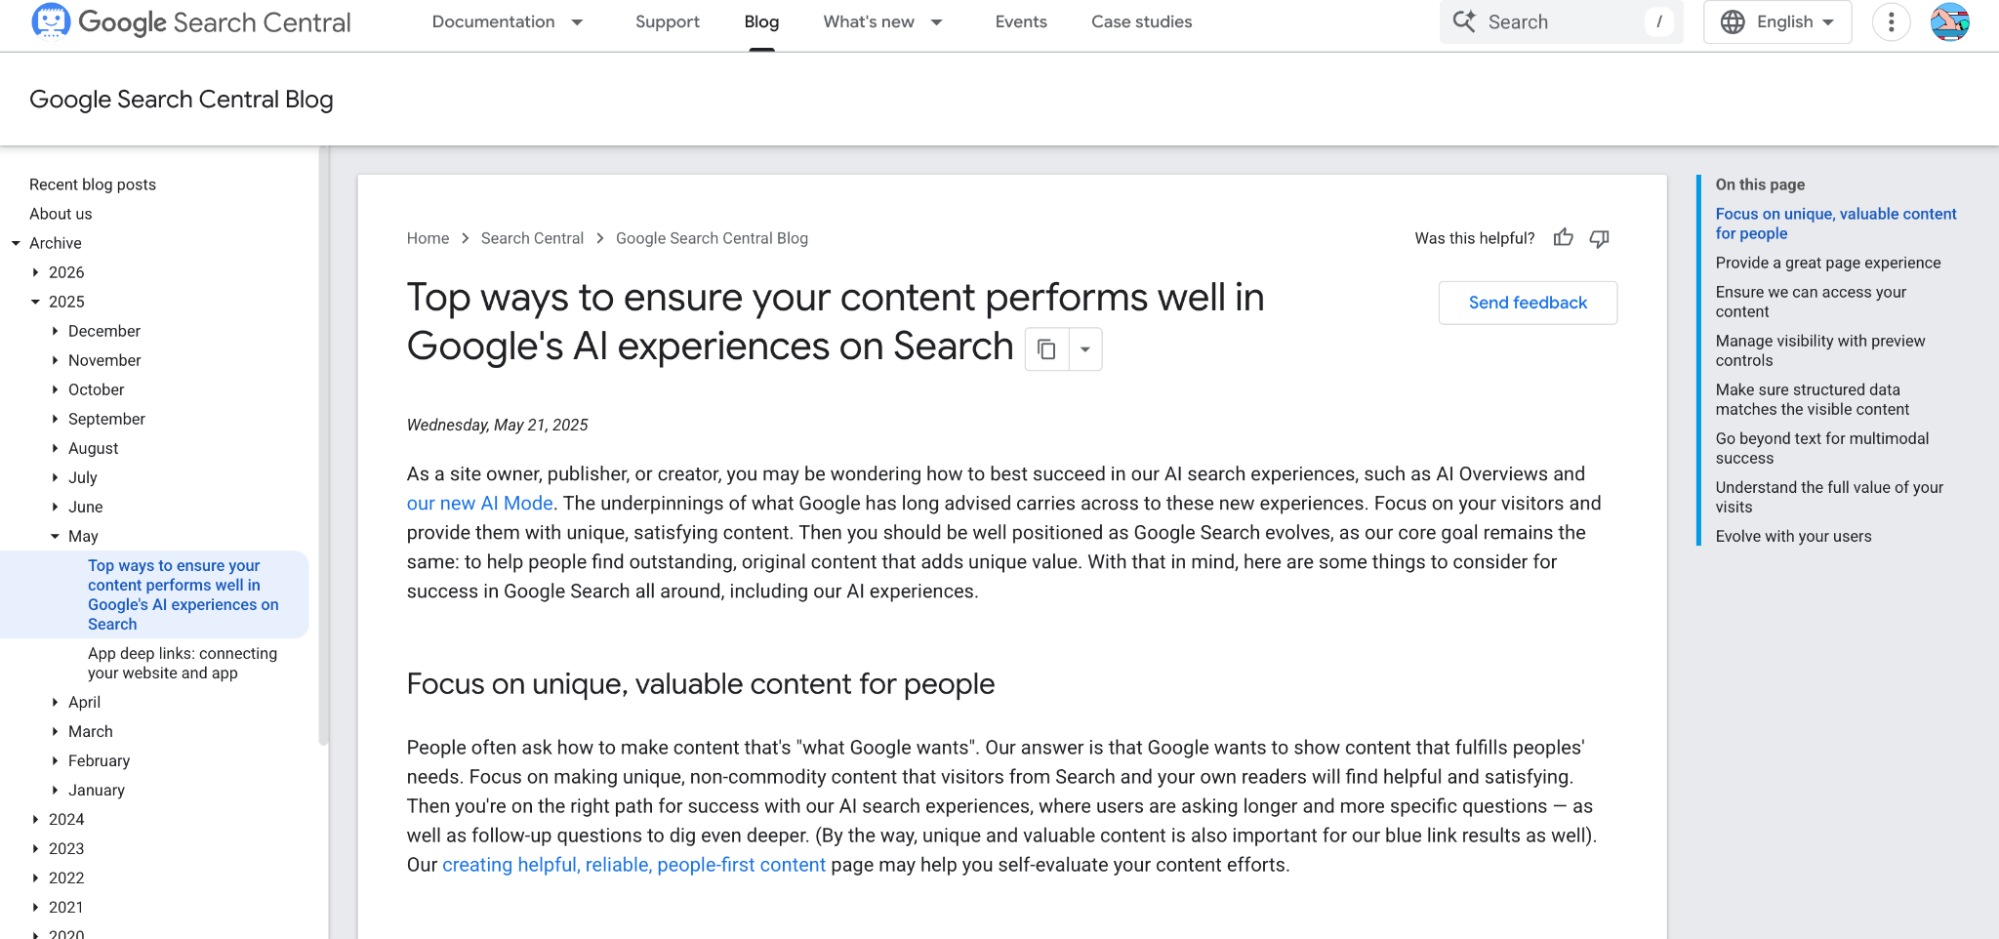This screenshot has height=939, width=1999.
Task: Click the Send feedback button
Action: (1527, 303)
